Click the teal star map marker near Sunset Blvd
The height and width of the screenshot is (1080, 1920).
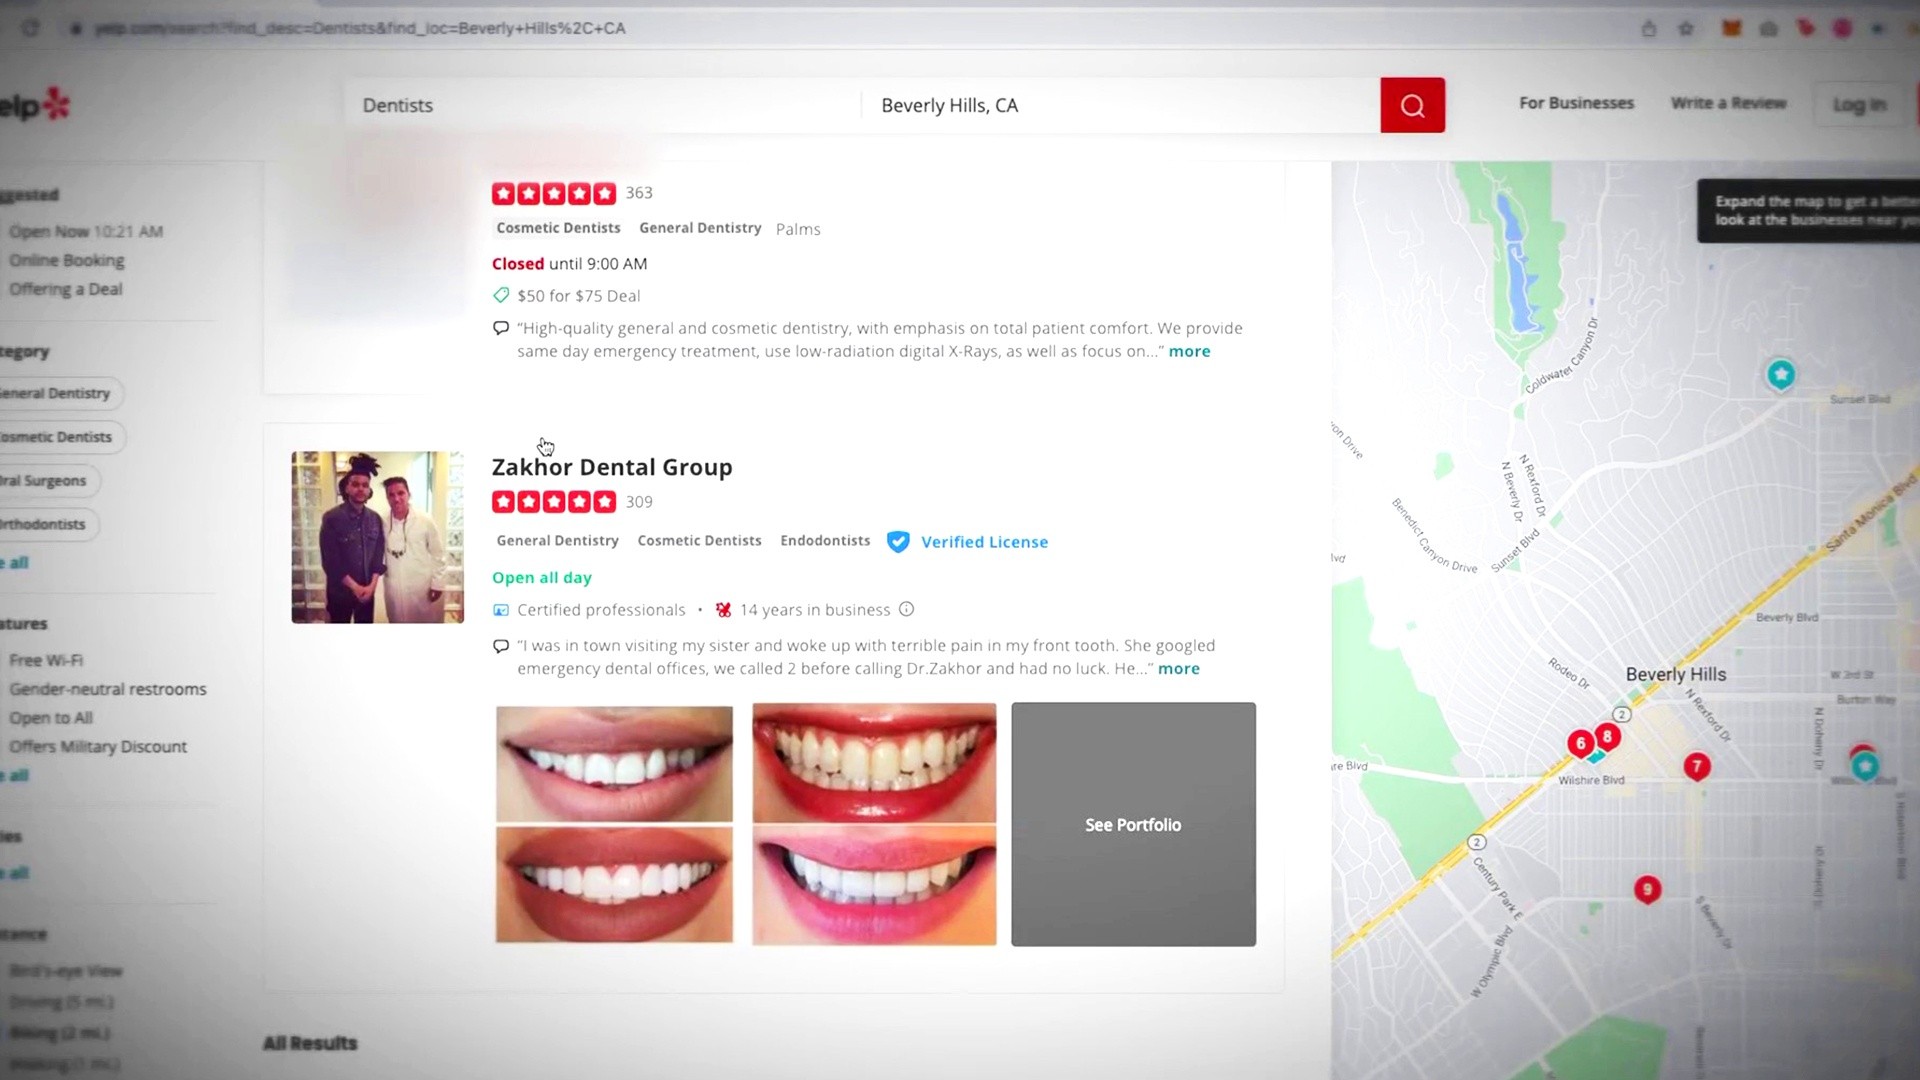[1780, 375]
